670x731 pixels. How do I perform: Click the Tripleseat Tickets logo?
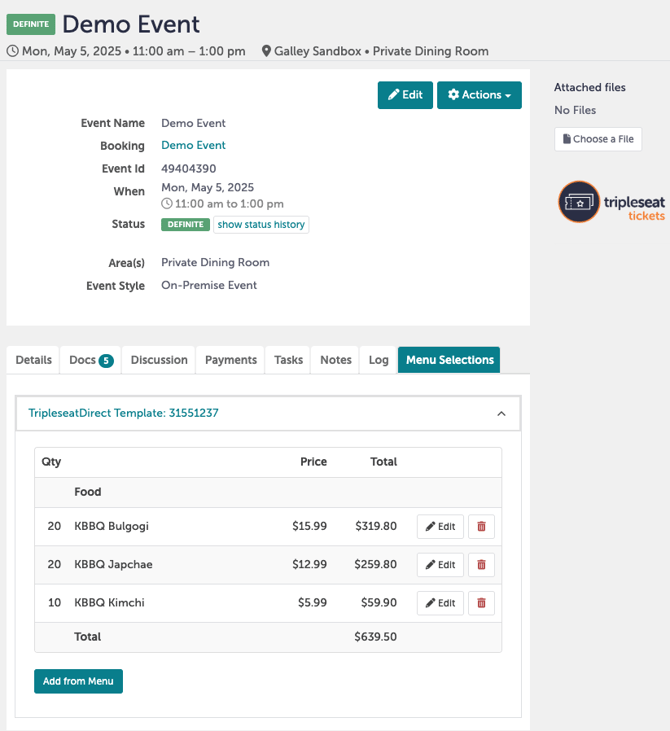610,202
